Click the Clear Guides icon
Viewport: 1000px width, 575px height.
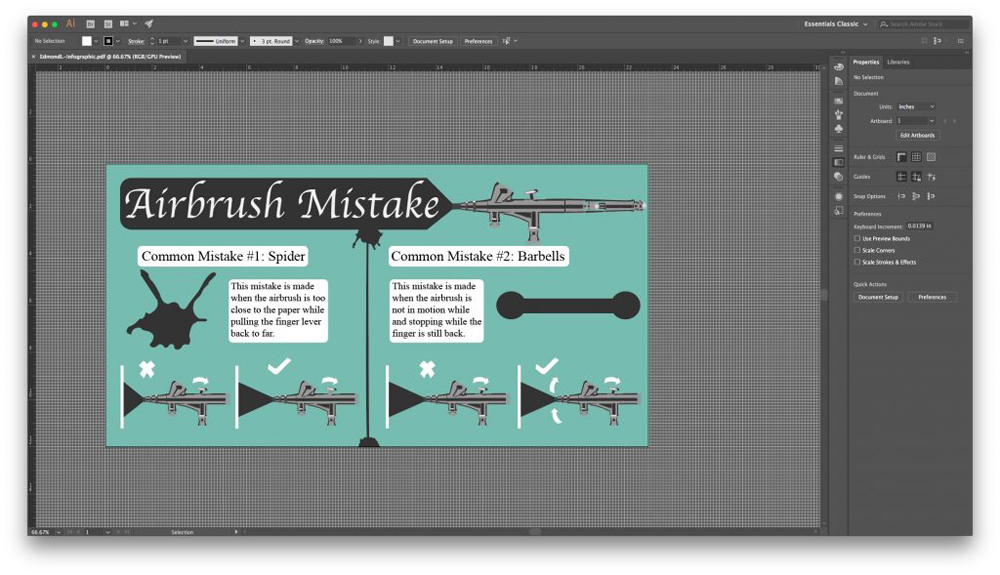coord(932,177)
